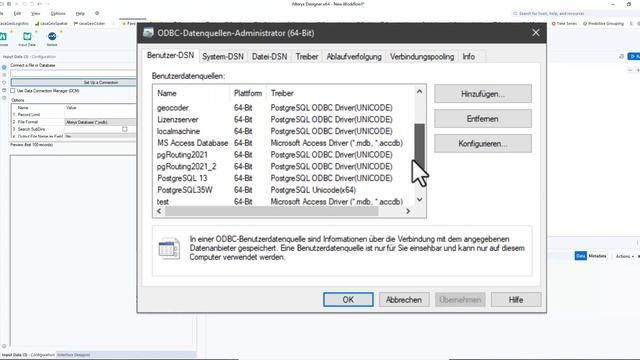This screenshot has width=640, height=360.
Task: Switch to Metadata in Results panel
Action: (597, 256)
